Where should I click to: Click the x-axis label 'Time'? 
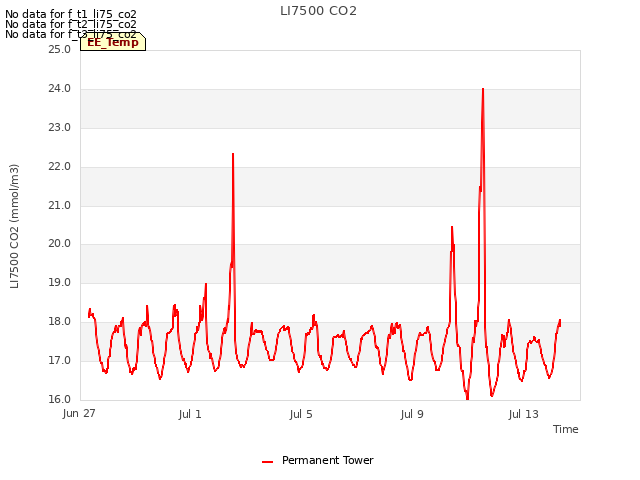click(565, 429)
